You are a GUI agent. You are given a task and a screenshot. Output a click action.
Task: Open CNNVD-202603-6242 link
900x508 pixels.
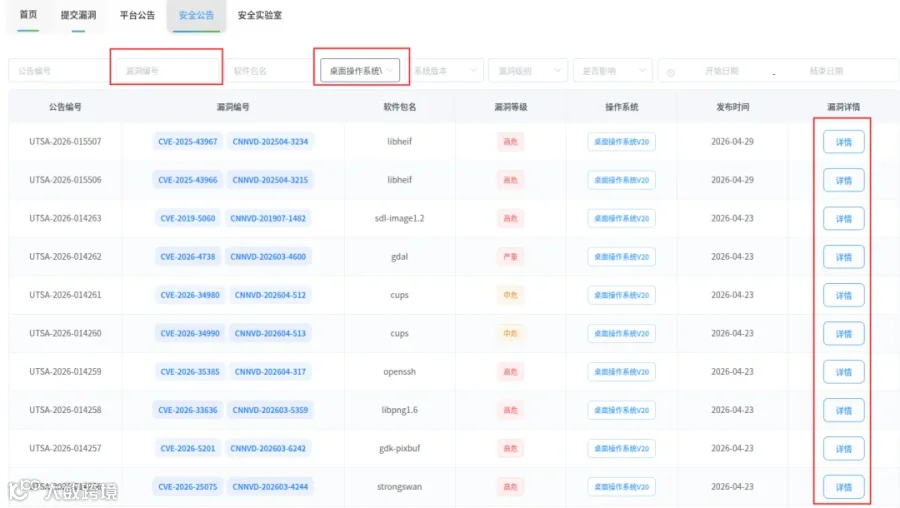[268, 448]
